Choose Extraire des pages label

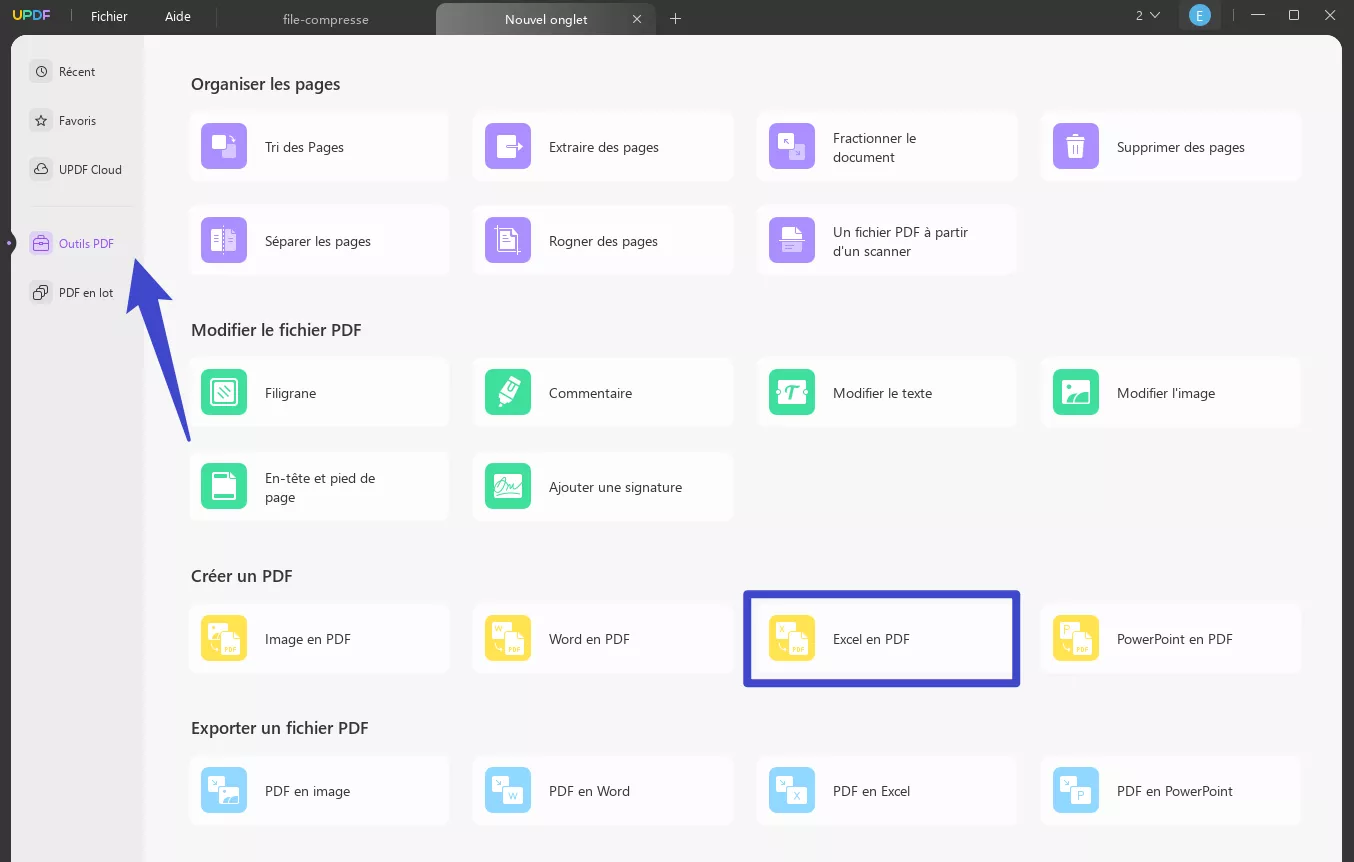point(604,147)
